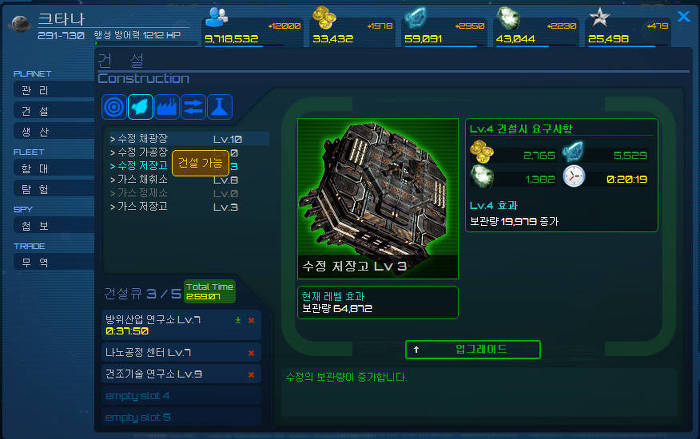Remove 건조기술 연구소 Lv.9 from queue

[251, 374]
